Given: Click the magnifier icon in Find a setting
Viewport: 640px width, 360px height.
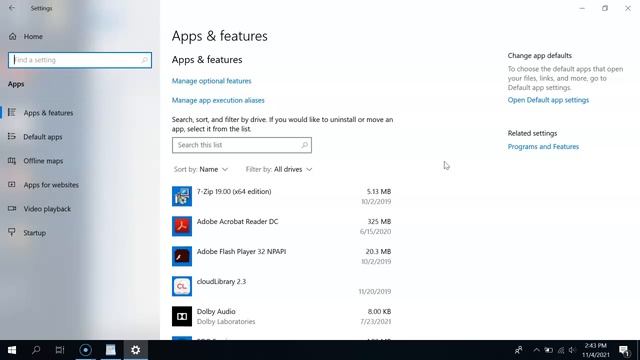Looking at the screenshot, I should [144, 60].
